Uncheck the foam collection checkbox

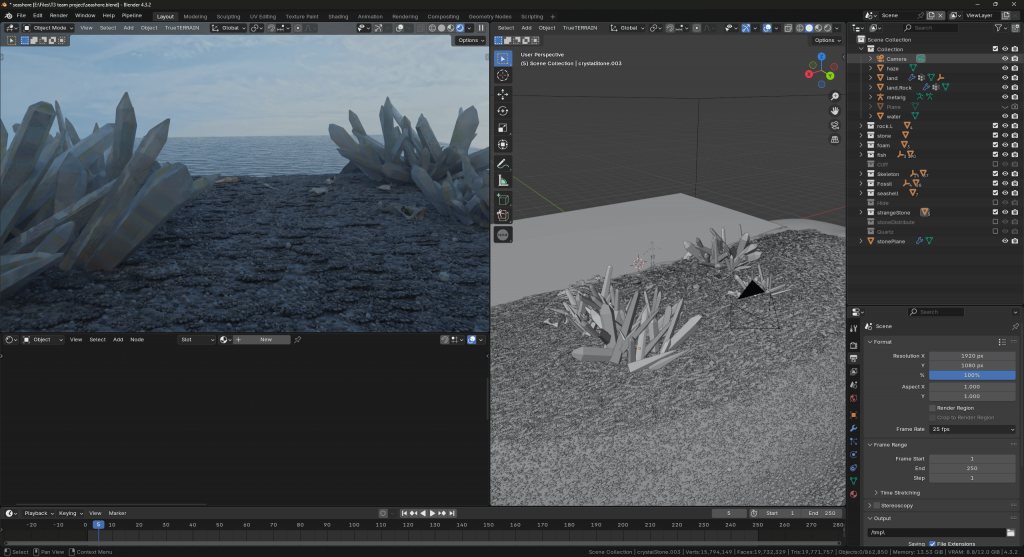tap(994, 145)
